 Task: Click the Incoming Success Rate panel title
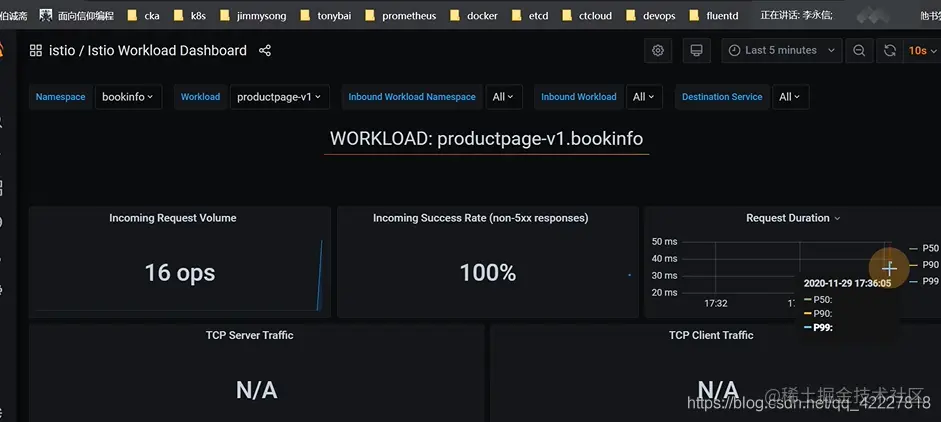point(481,218)
